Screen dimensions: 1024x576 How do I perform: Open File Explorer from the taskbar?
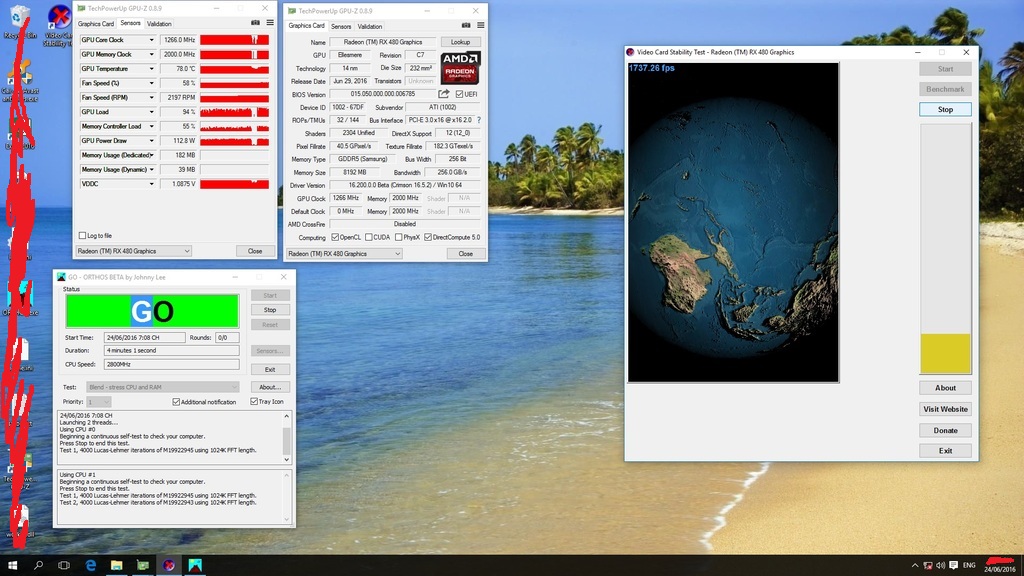tap(117, 565)
